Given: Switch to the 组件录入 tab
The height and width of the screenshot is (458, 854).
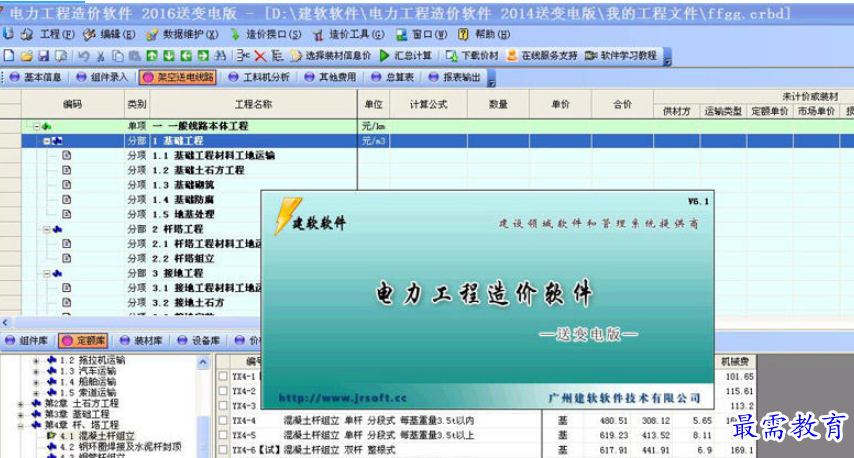Looking at the screenshot, I should tap(102, 77).
